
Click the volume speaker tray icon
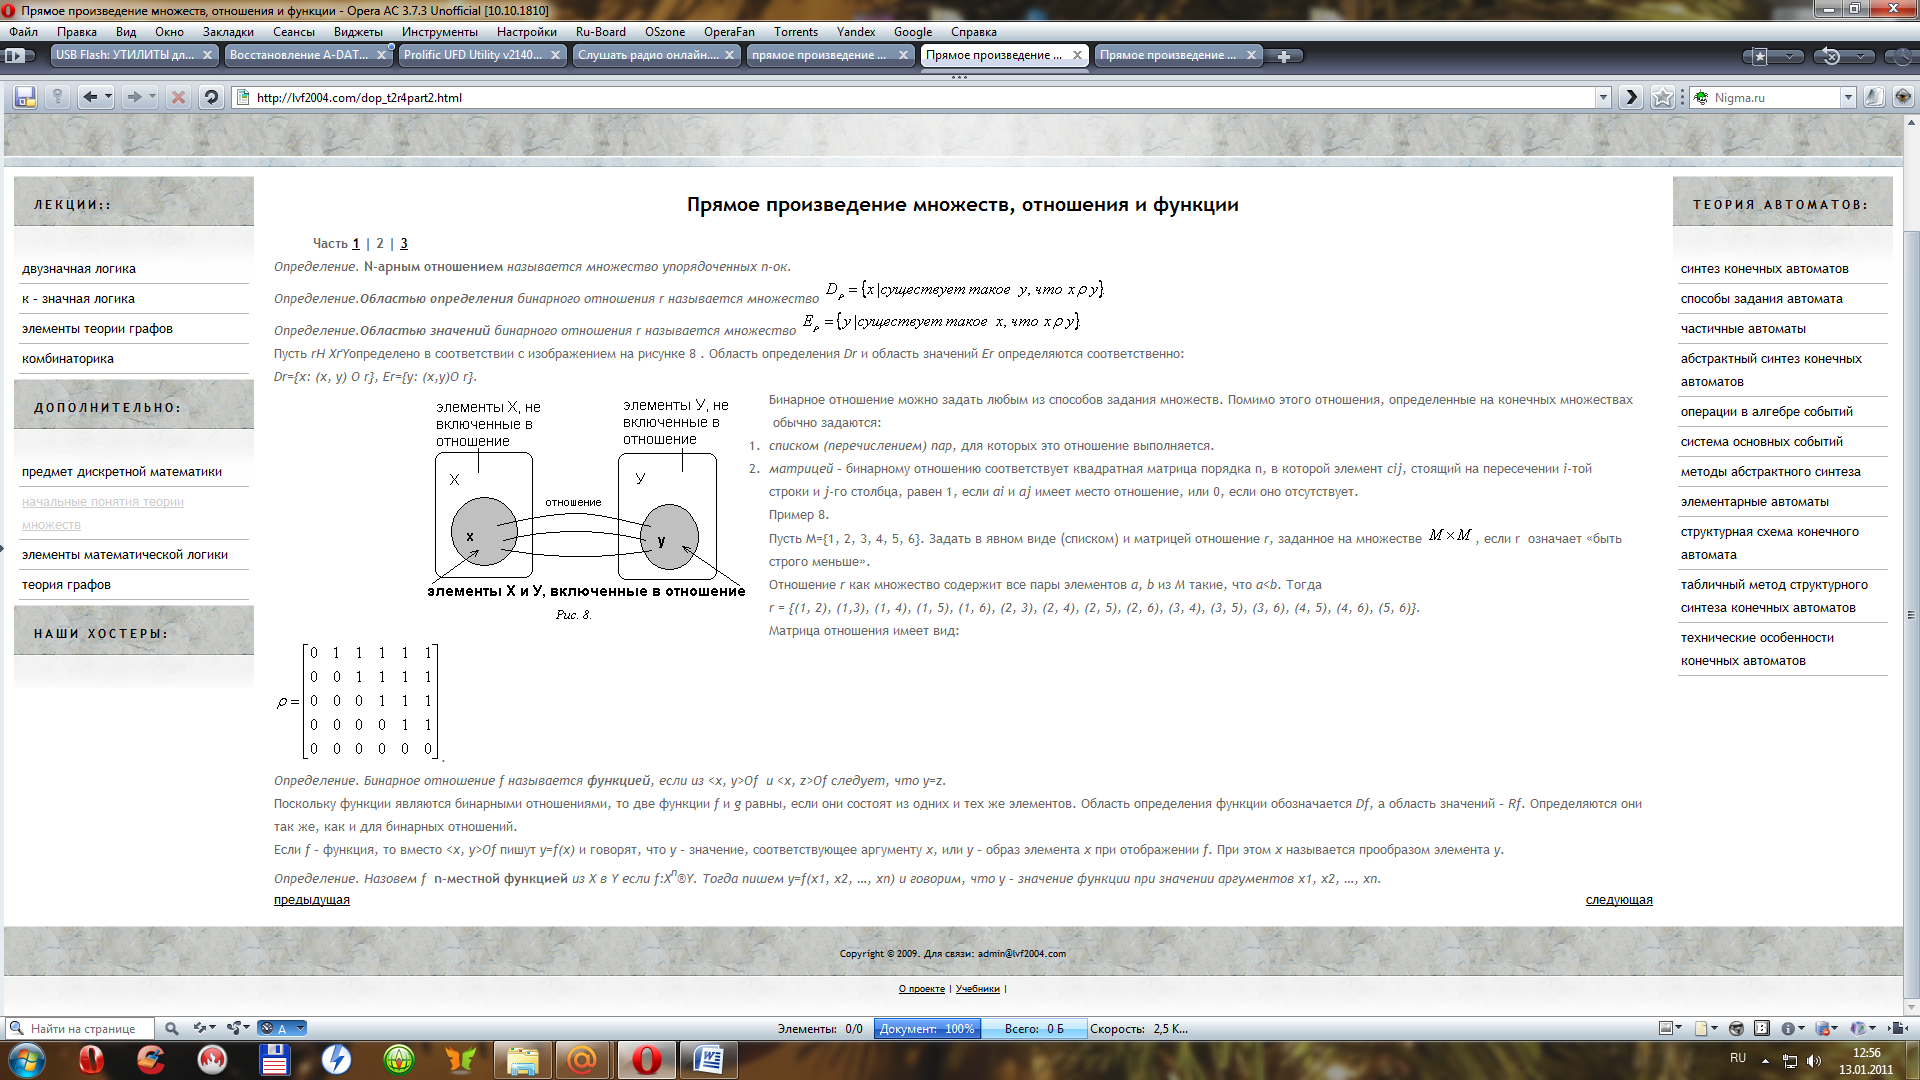[1813, 1060]
